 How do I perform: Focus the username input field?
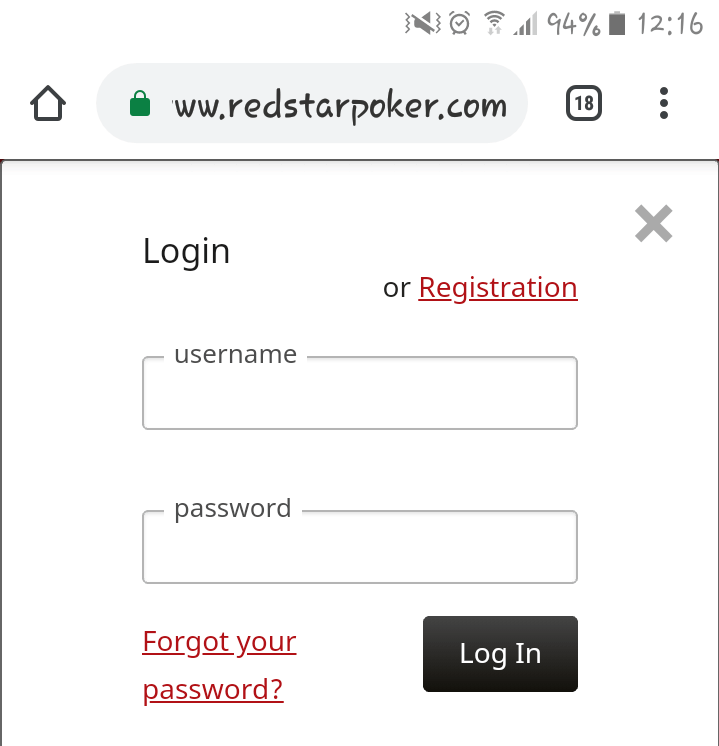tap(360, 393)
